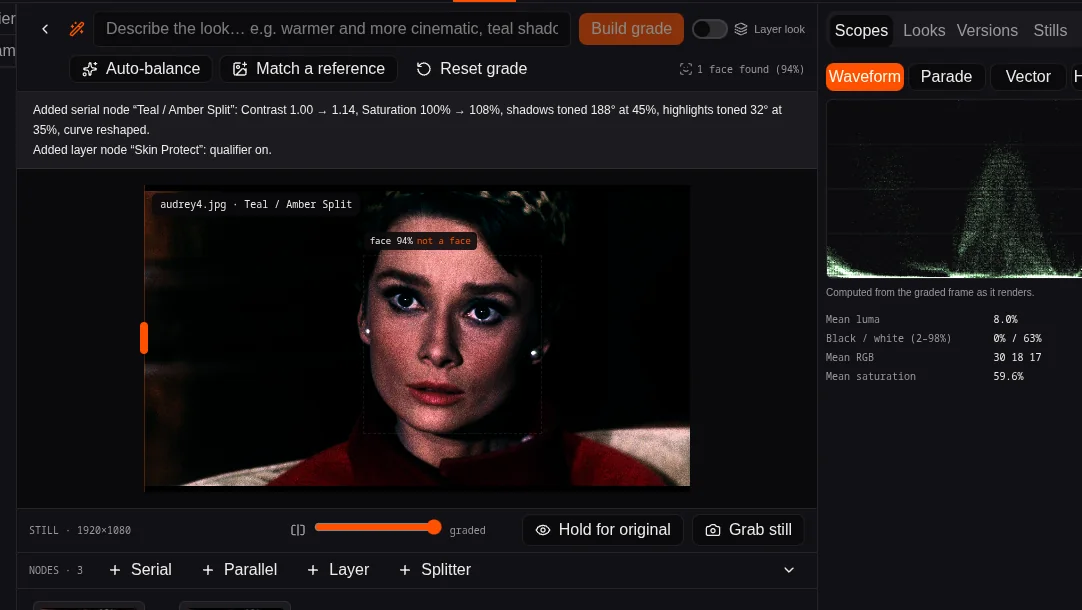
Task: Add a Splitter node
Action: point(436,570)
